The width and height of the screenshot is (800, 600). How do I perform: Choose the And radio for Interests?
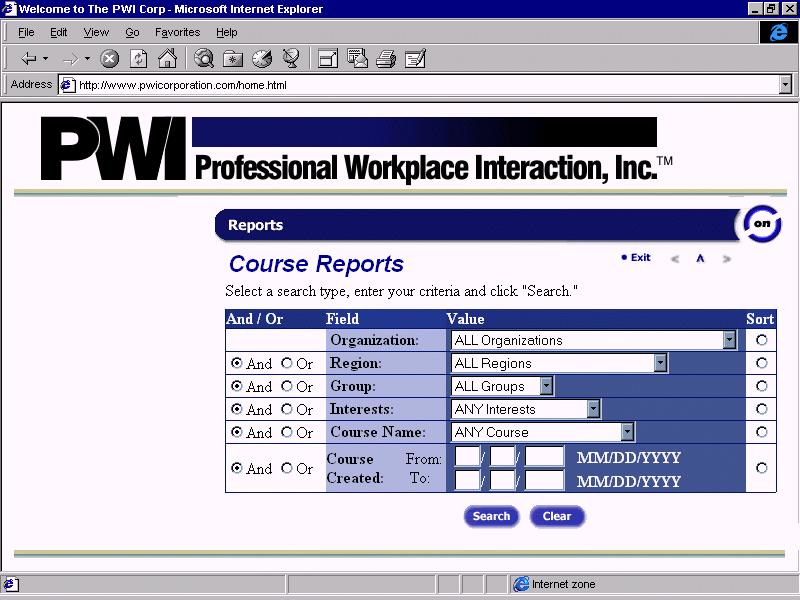[237, 410]
